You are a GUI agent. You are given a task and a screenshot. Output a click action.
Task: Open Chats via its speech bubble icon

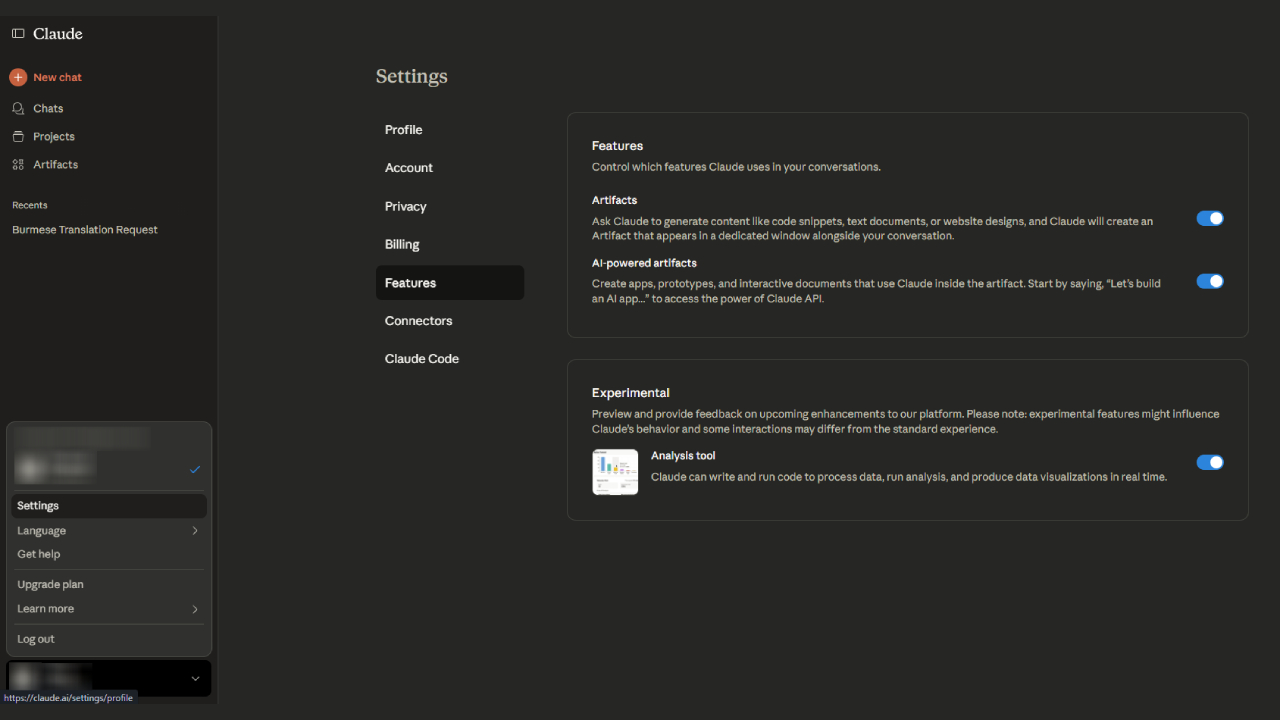tap(18, 108)
